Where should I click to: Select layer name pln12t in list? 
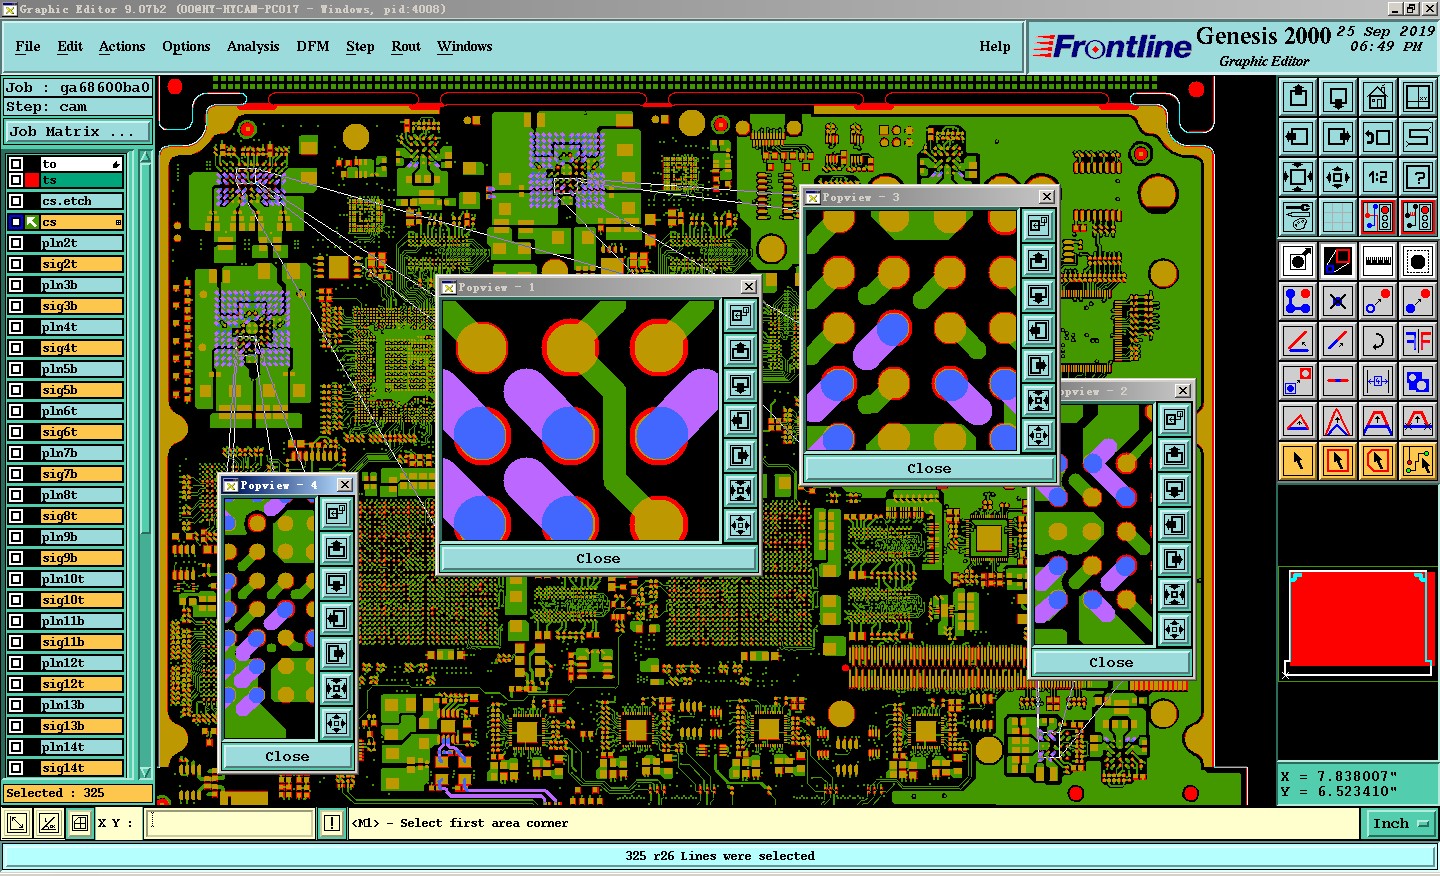click(x=81, y=663)
